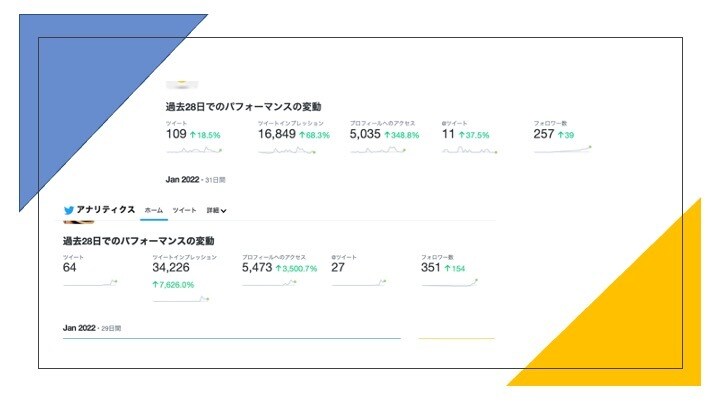This screenshot has height=405, width=720.
Task: Select profile visits value 5,473
Action: (x=257, y=268)
